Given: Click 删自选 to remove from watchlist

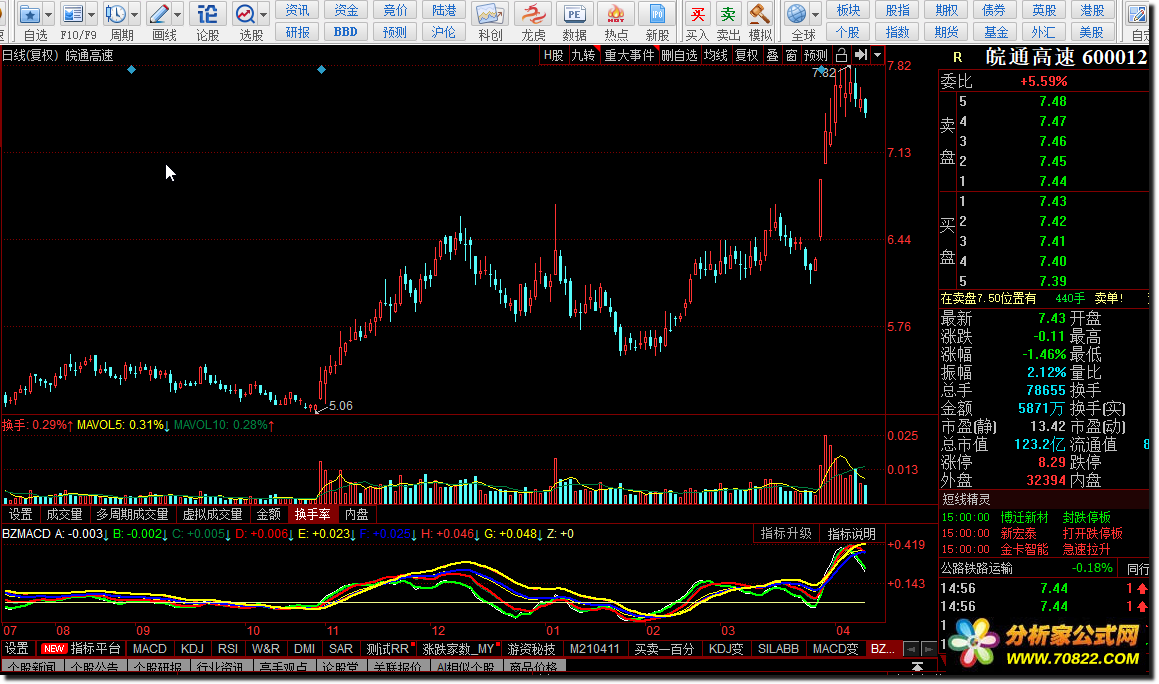Looking at the screenshot, I should tap(679, 55).
